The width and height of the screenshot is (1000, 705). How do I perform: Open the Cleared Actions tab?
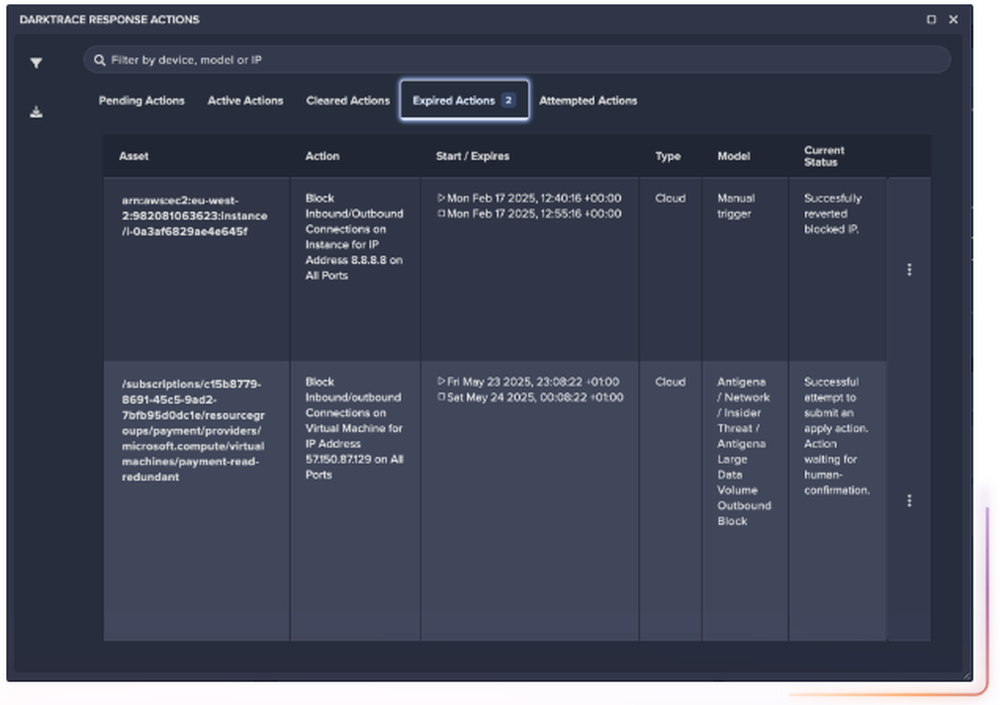(348, 101)
